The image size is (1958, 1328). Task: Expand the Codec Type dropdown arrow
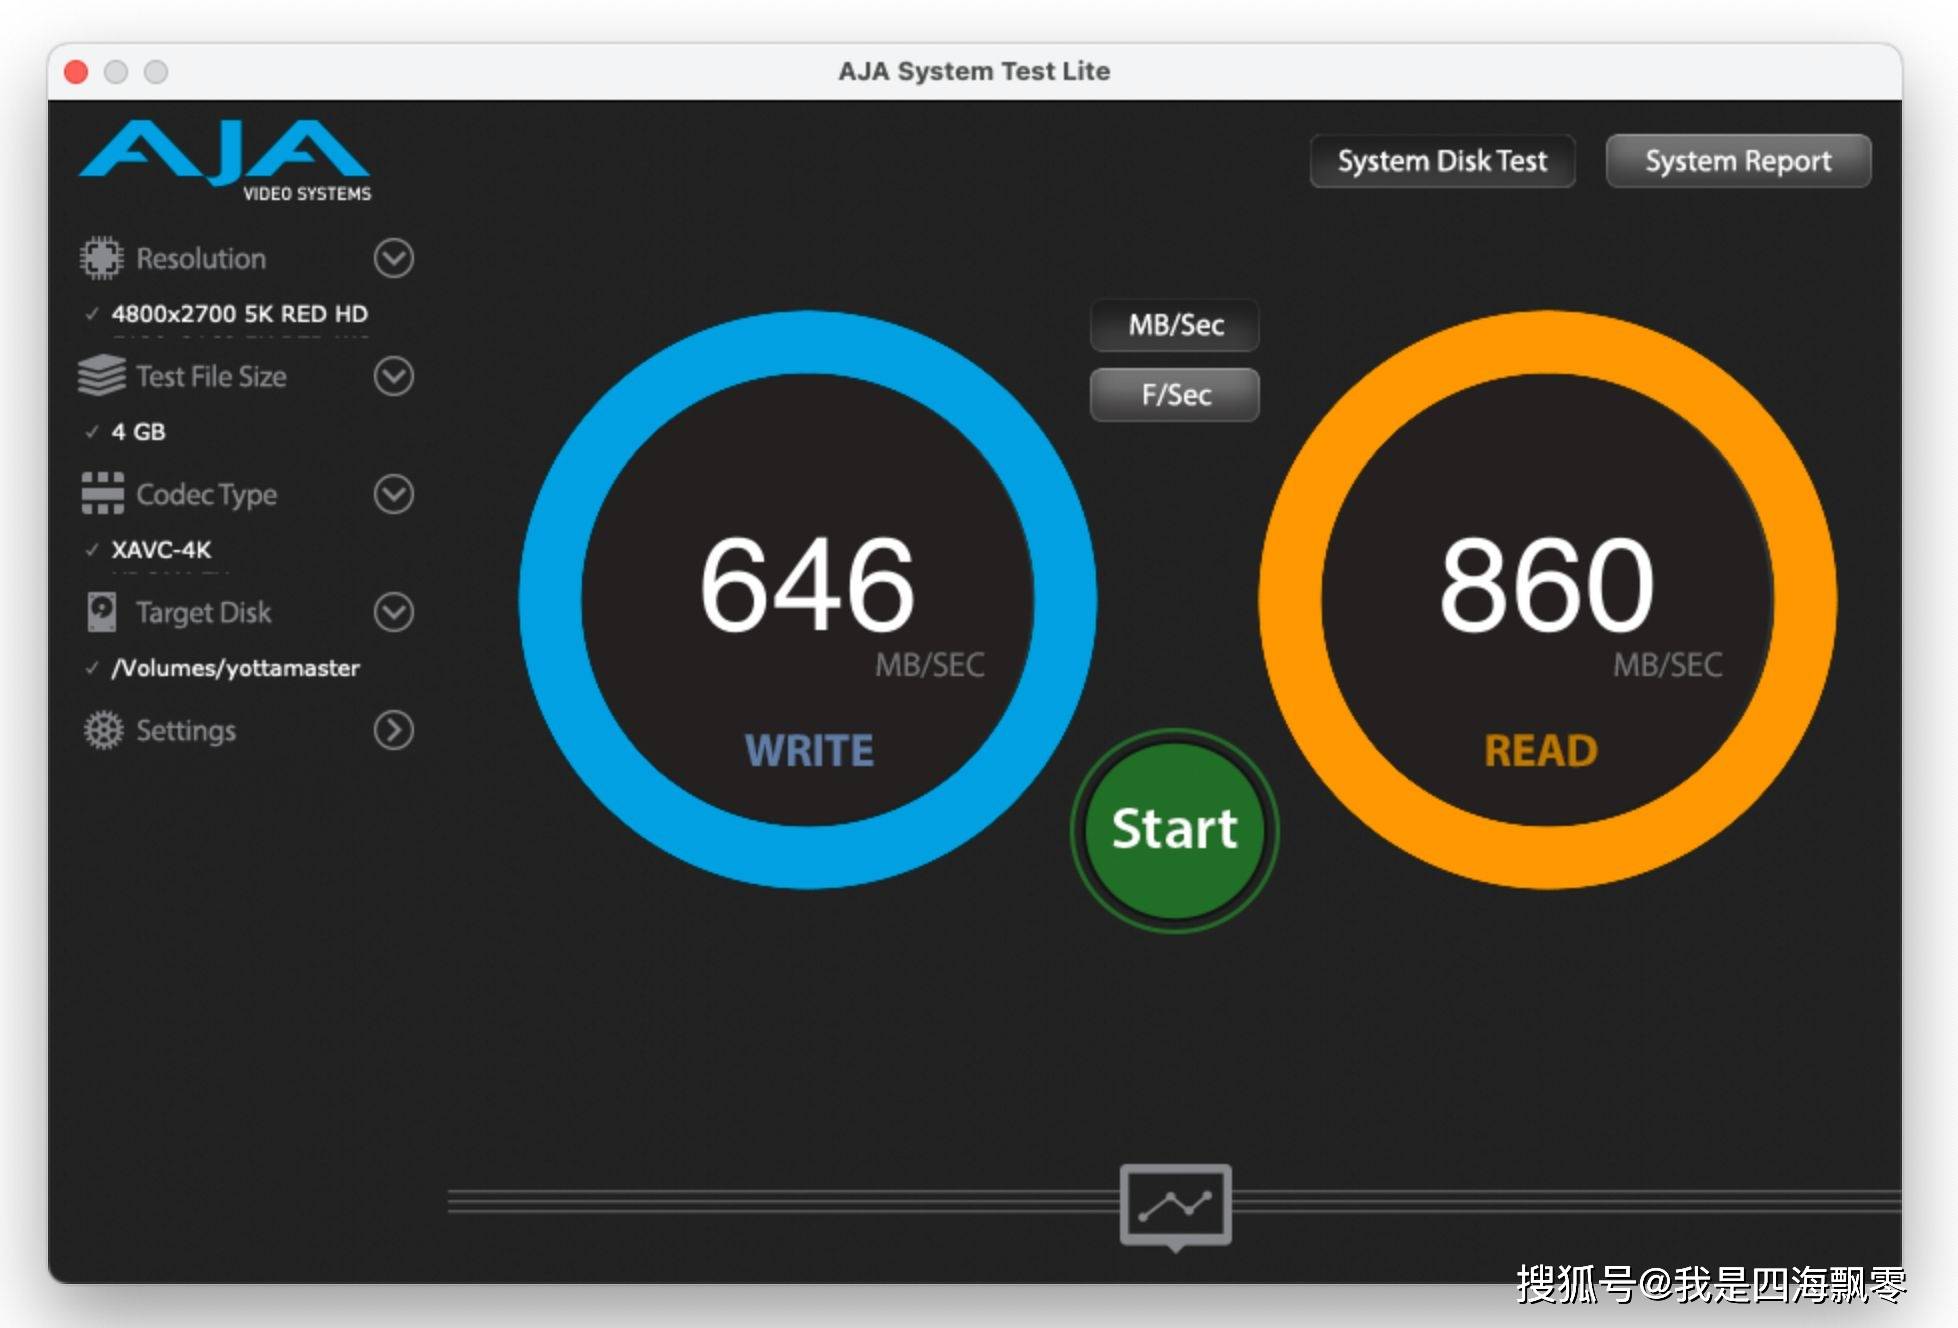tap(393, 494)
